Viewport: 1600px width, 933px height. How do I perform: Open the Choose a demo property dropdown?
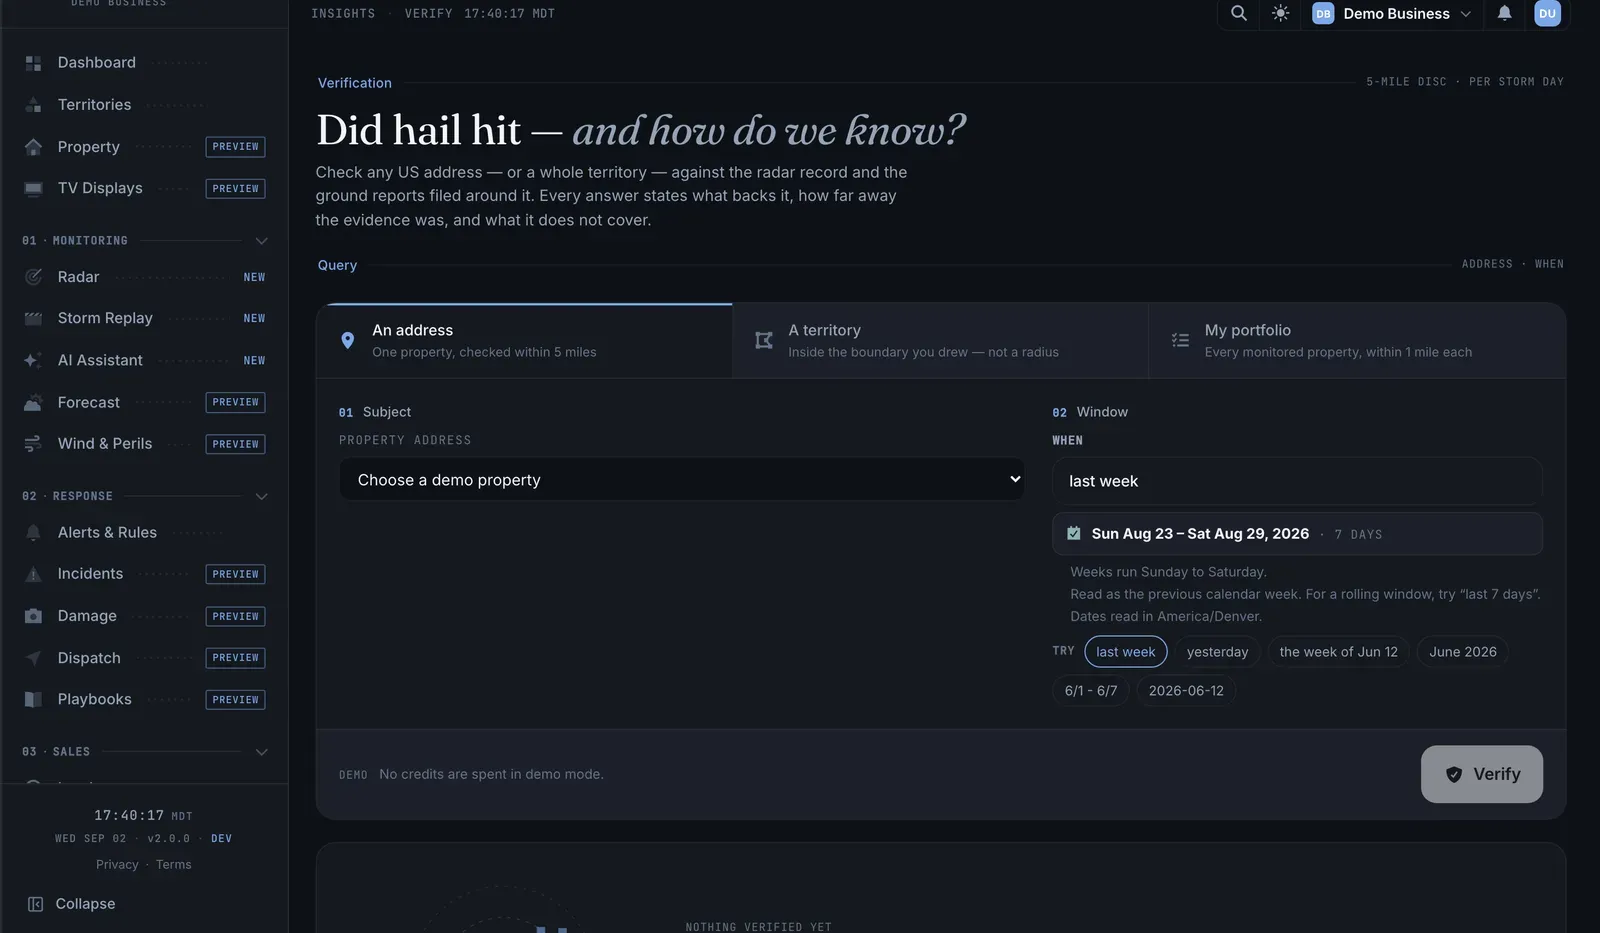click(682, 480)
